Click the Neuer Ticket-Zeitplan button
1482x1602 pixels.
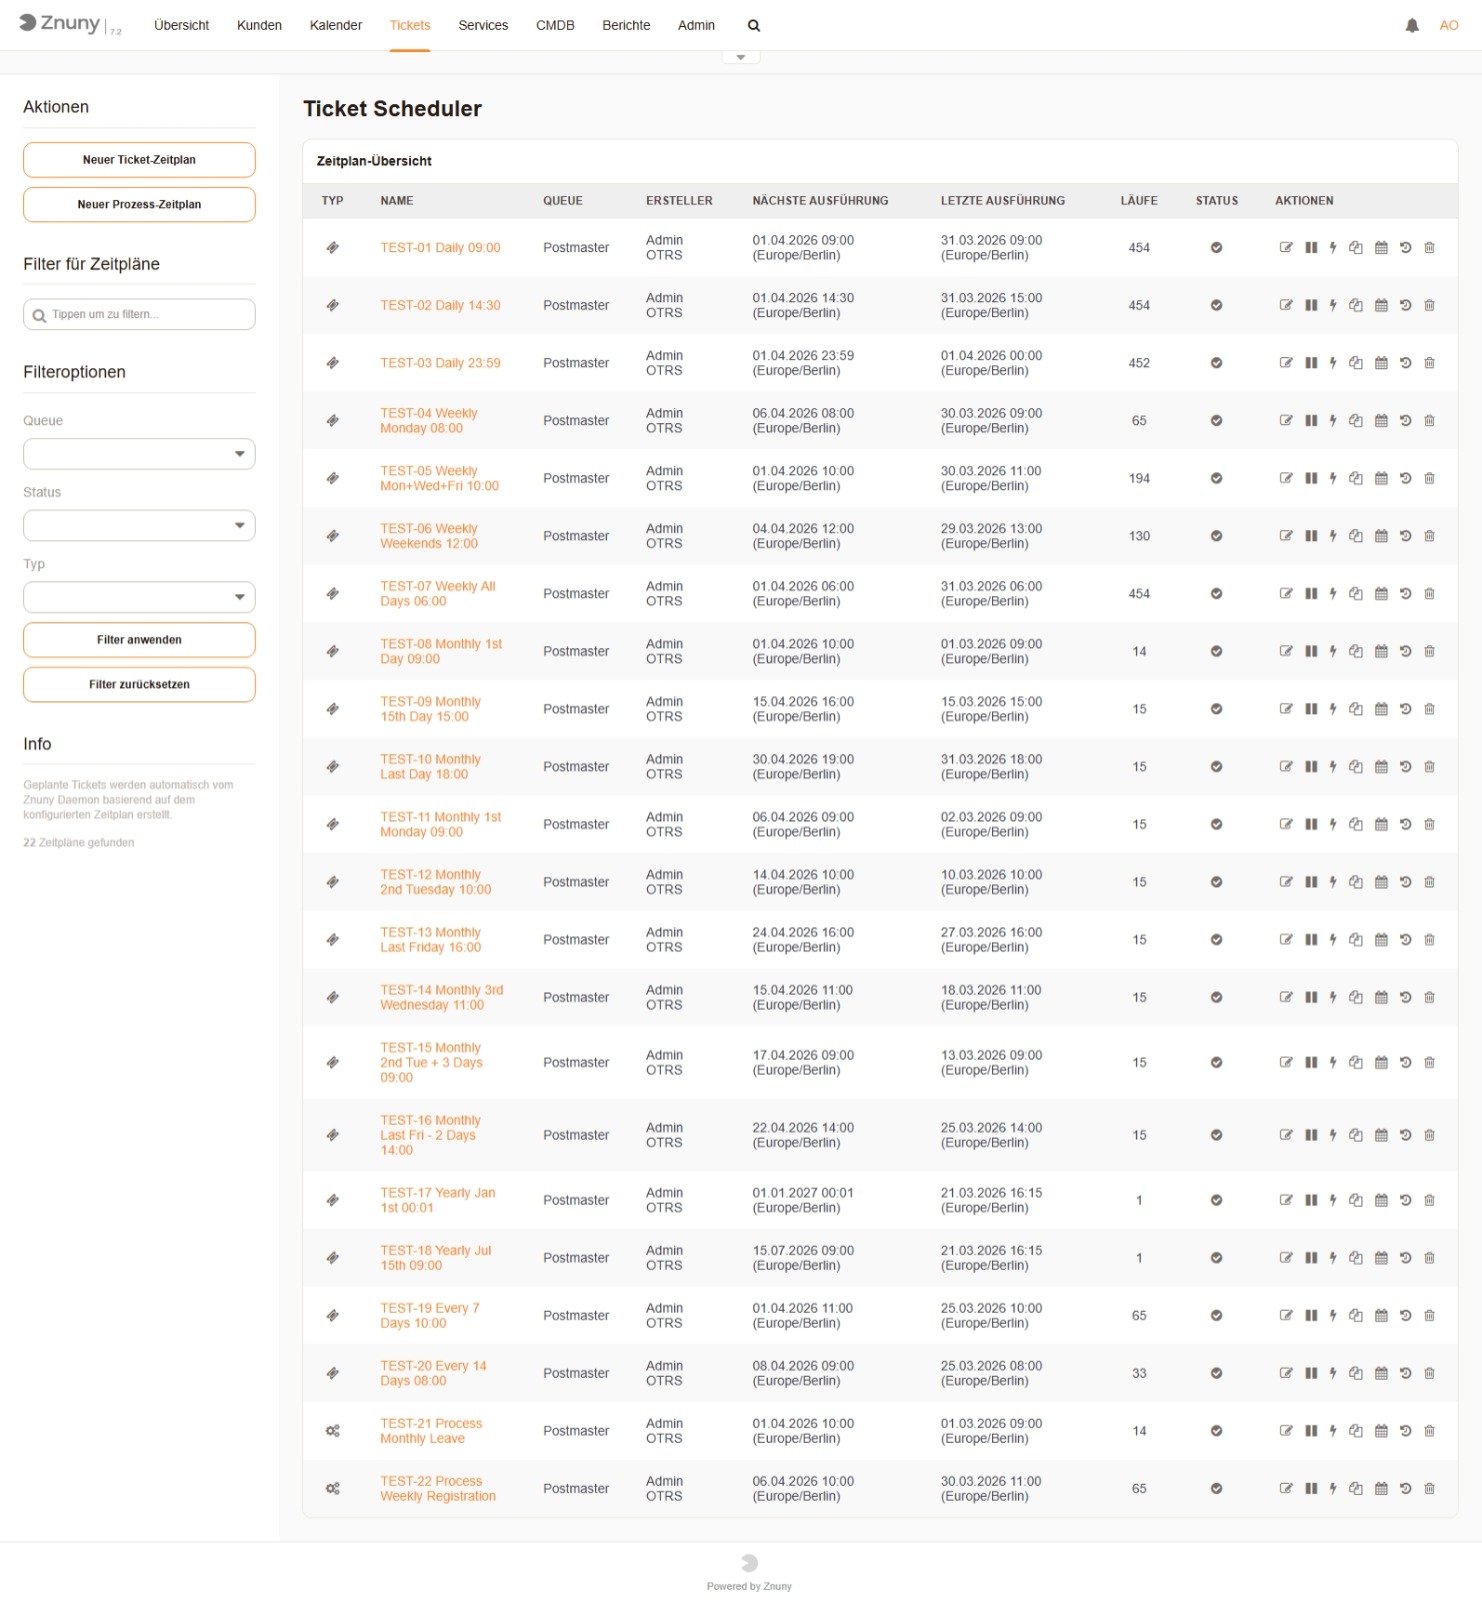[139, 160]
